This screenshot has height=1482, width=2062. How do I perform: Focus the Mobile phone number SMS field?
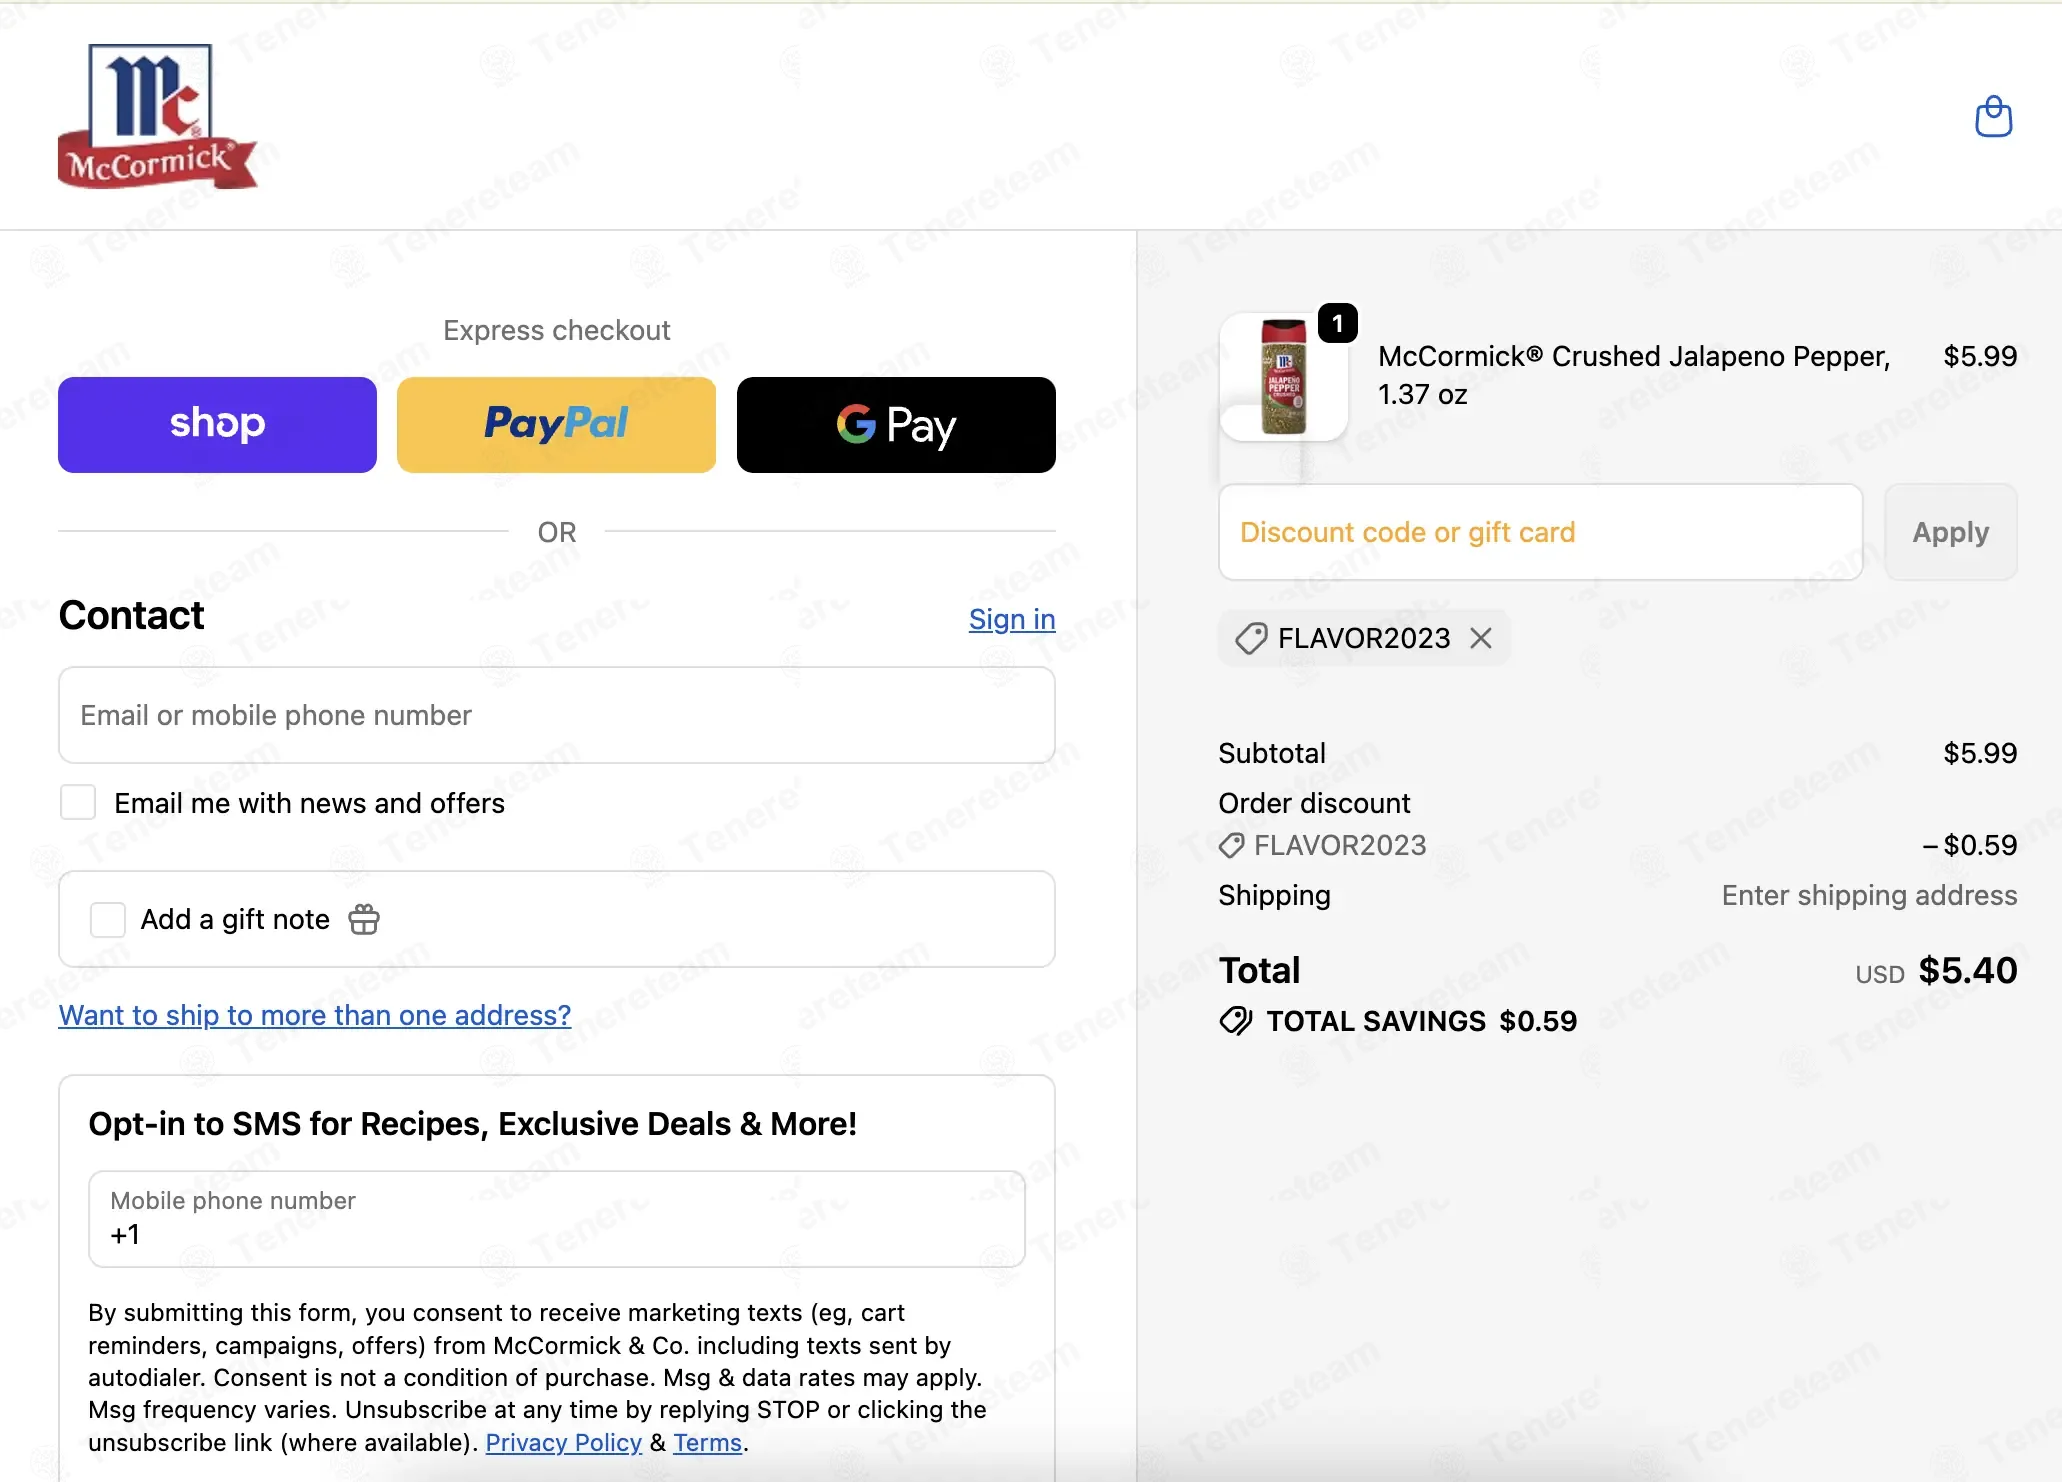tap(557, 1219)
